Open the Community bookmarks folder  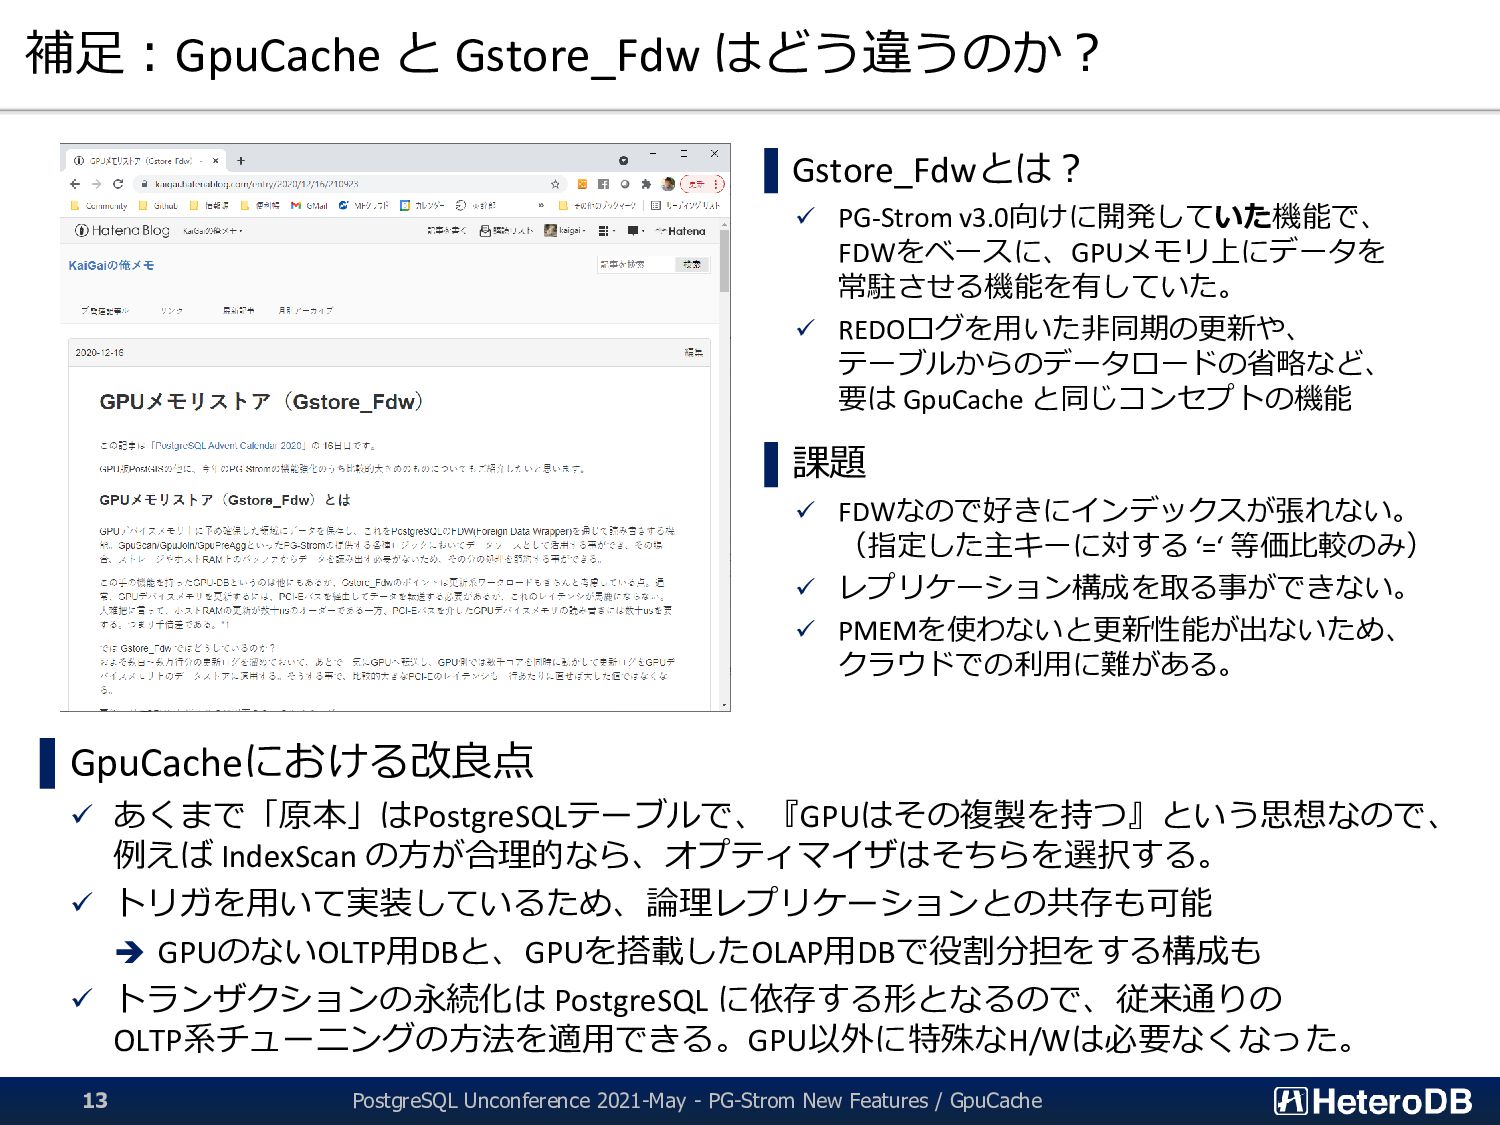[99, 206]
